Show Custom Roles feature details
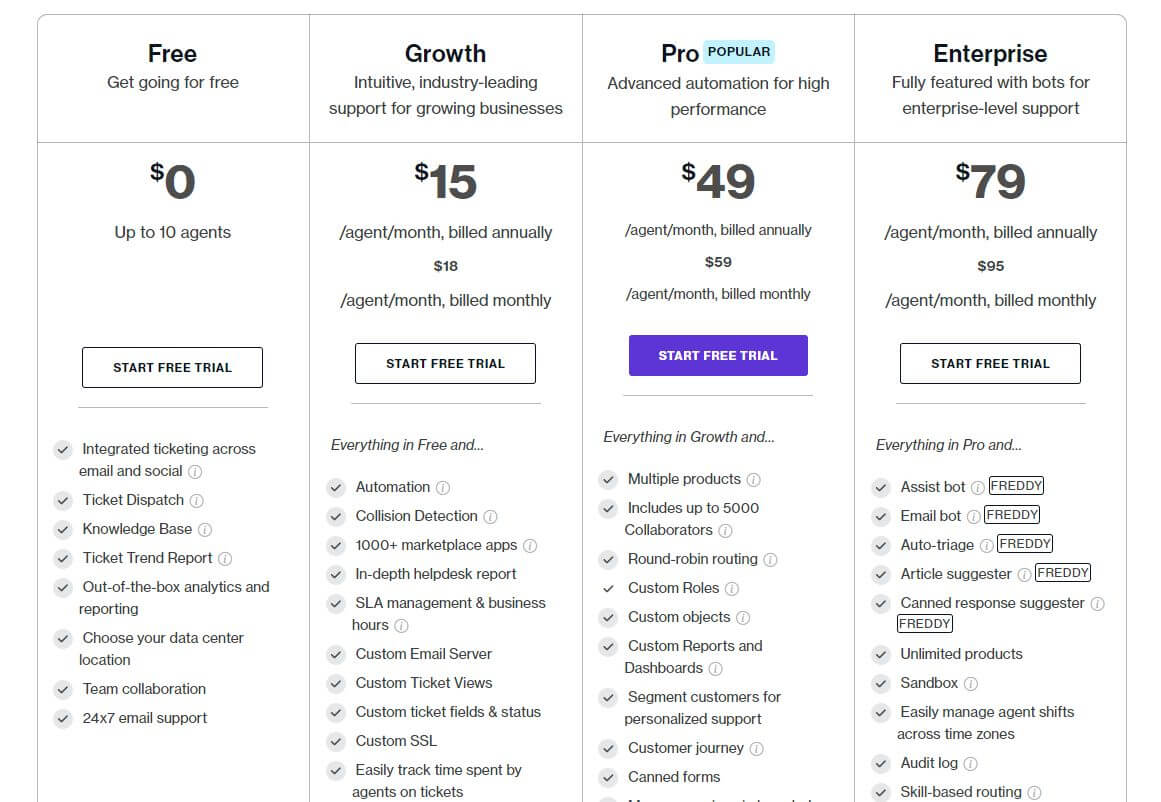Image resolution: width=1161 pixels, height=802 pixels. click(731, 588)
